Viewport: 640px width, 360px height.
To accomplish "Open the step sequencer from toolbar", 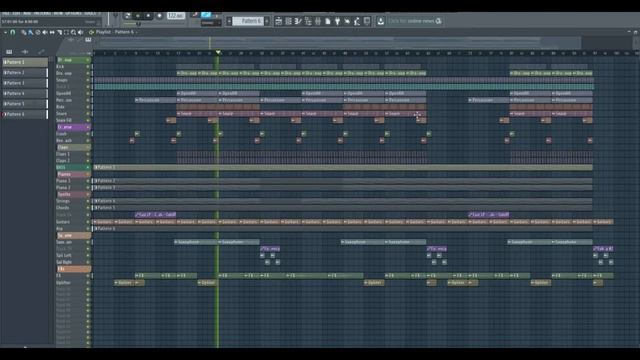I will (288, 21).
